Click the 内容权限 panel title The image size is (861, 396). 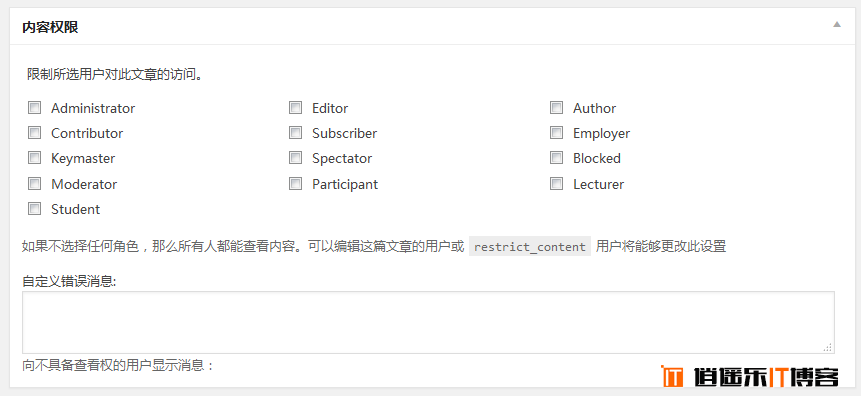pos(50,27)
